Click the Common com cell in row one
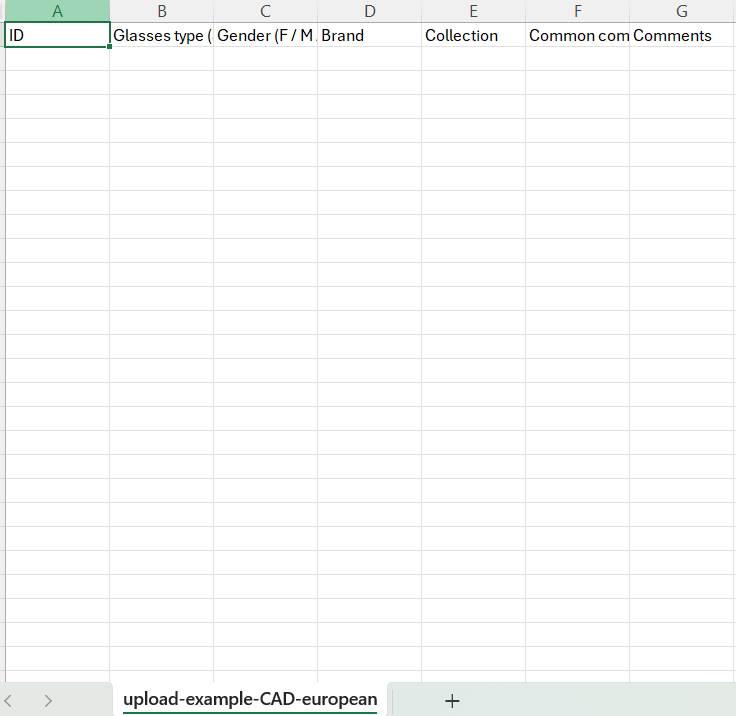Image resolution: width=736 pixels, height=716 pixels. [x=577, y=35]
